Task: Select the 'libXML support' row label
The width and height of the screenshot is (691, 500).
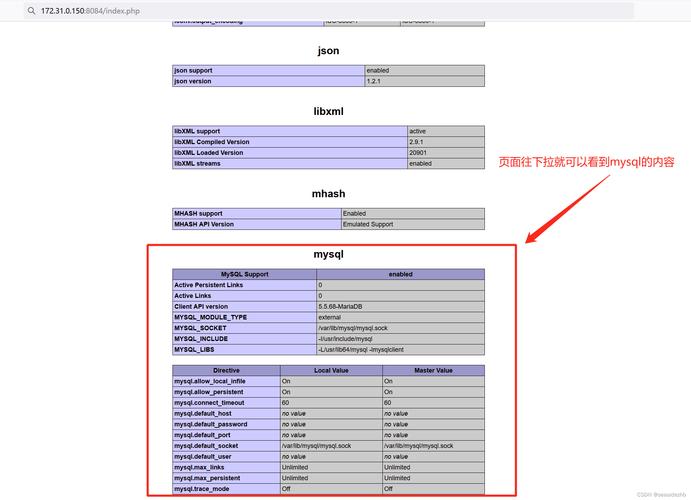Action: point(197,131)
